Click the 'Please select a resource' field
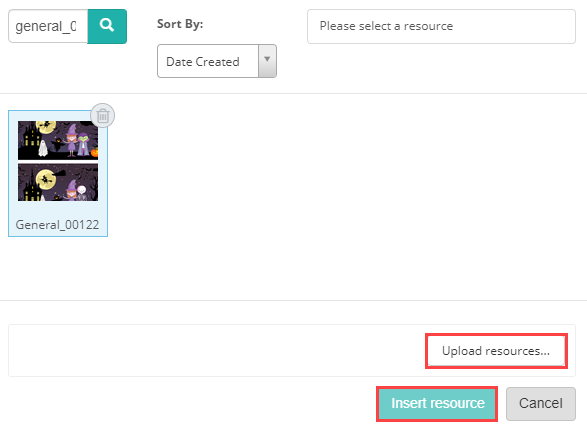 tap(441, 26)
